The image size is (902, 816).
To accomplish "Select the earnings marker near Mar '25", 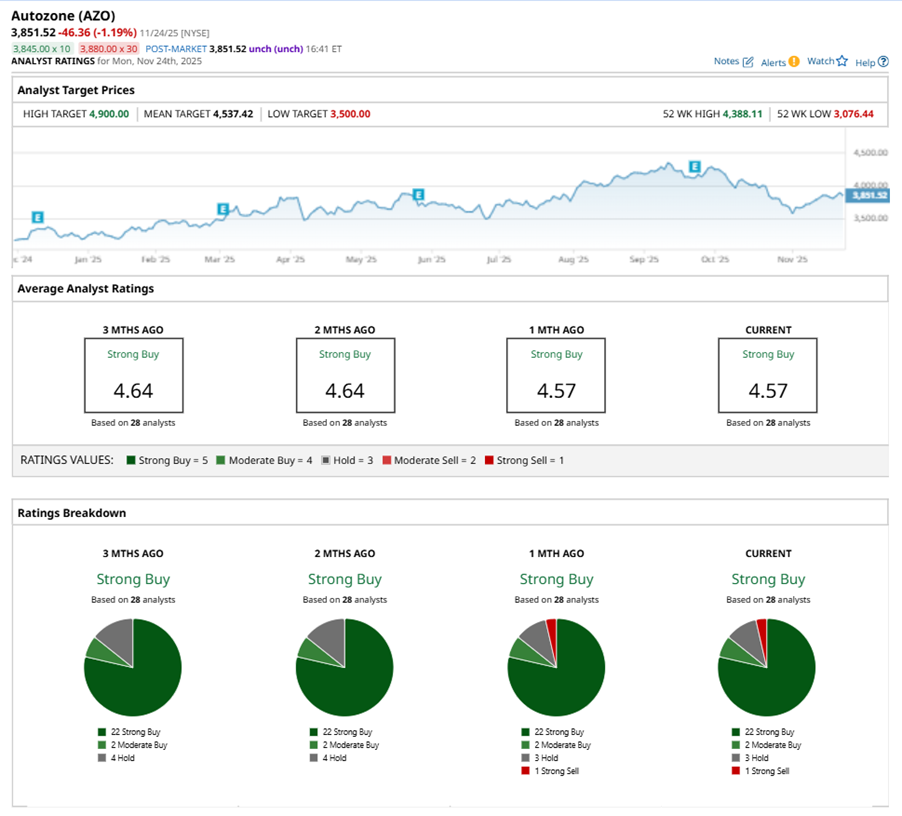I will pos(223,209).
